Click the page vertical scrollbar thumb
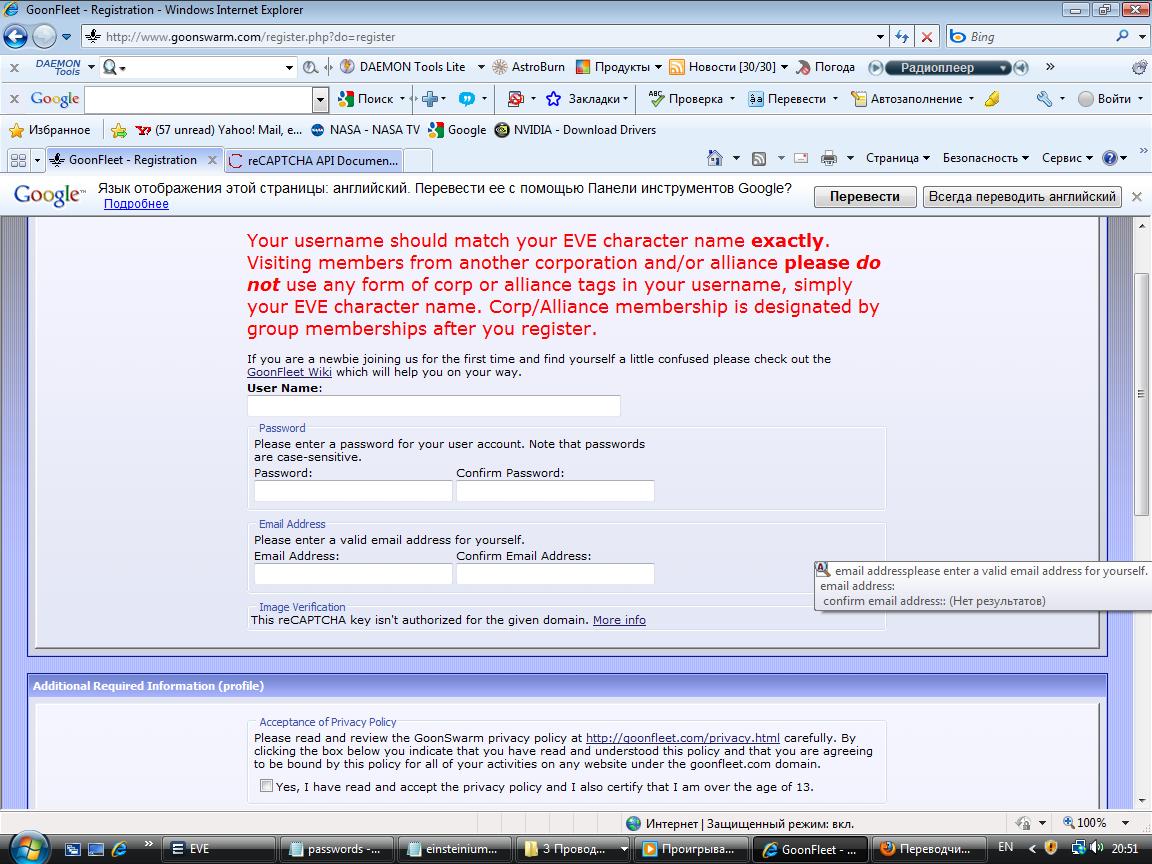 tap(1140, 394)
